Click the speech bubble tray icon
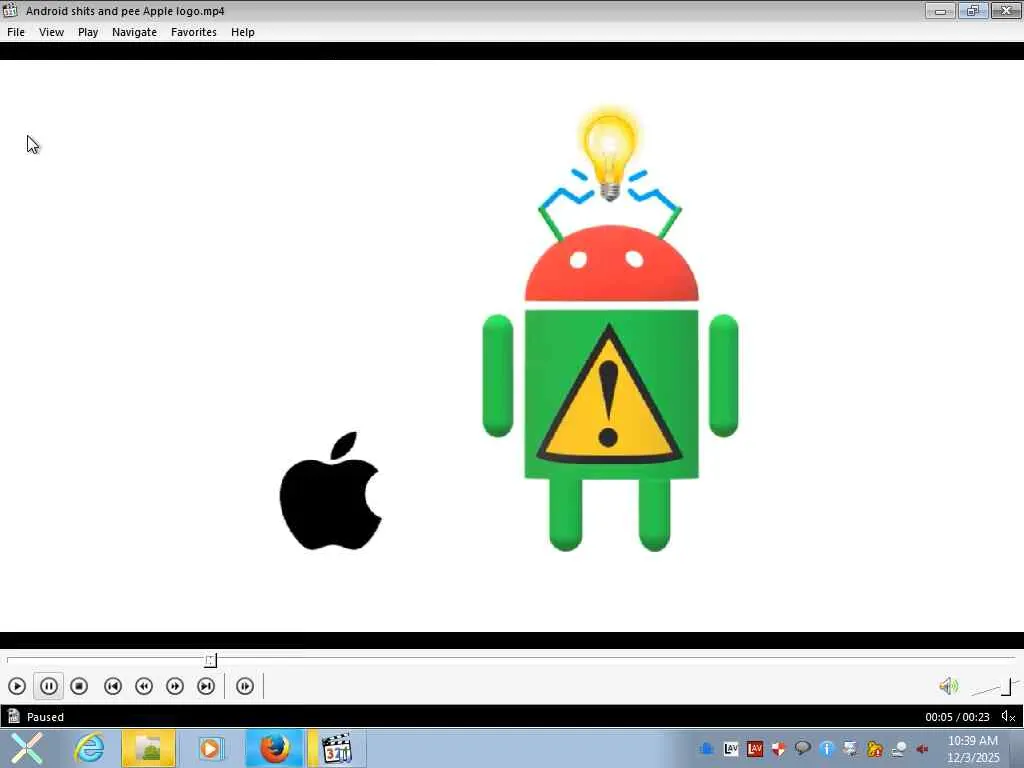Viewport: 1024px width, 768px height. pos(803,748)
